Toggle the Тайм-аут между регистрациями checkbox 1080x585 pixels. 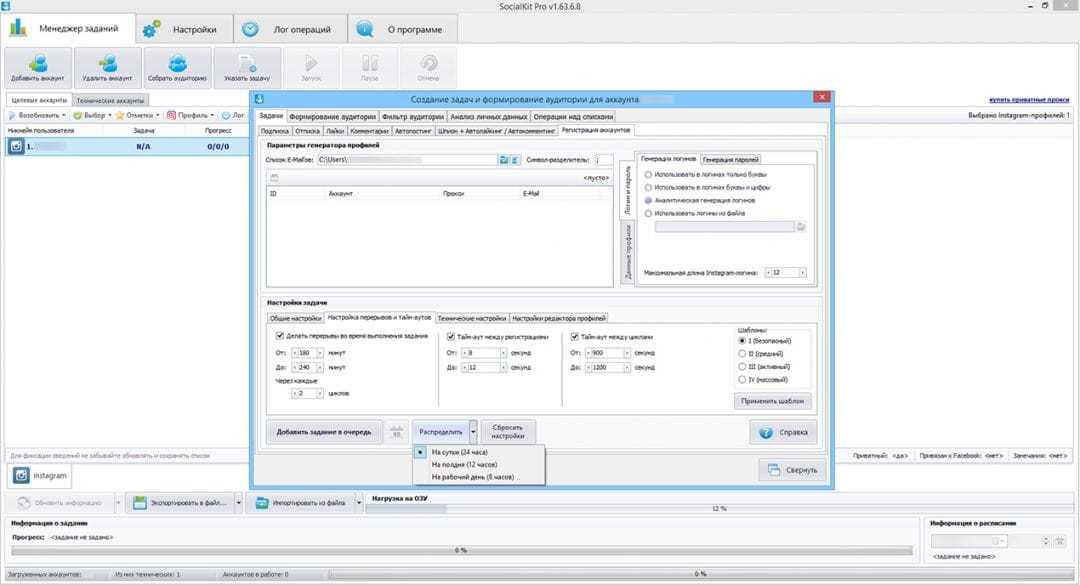point(451,337)
